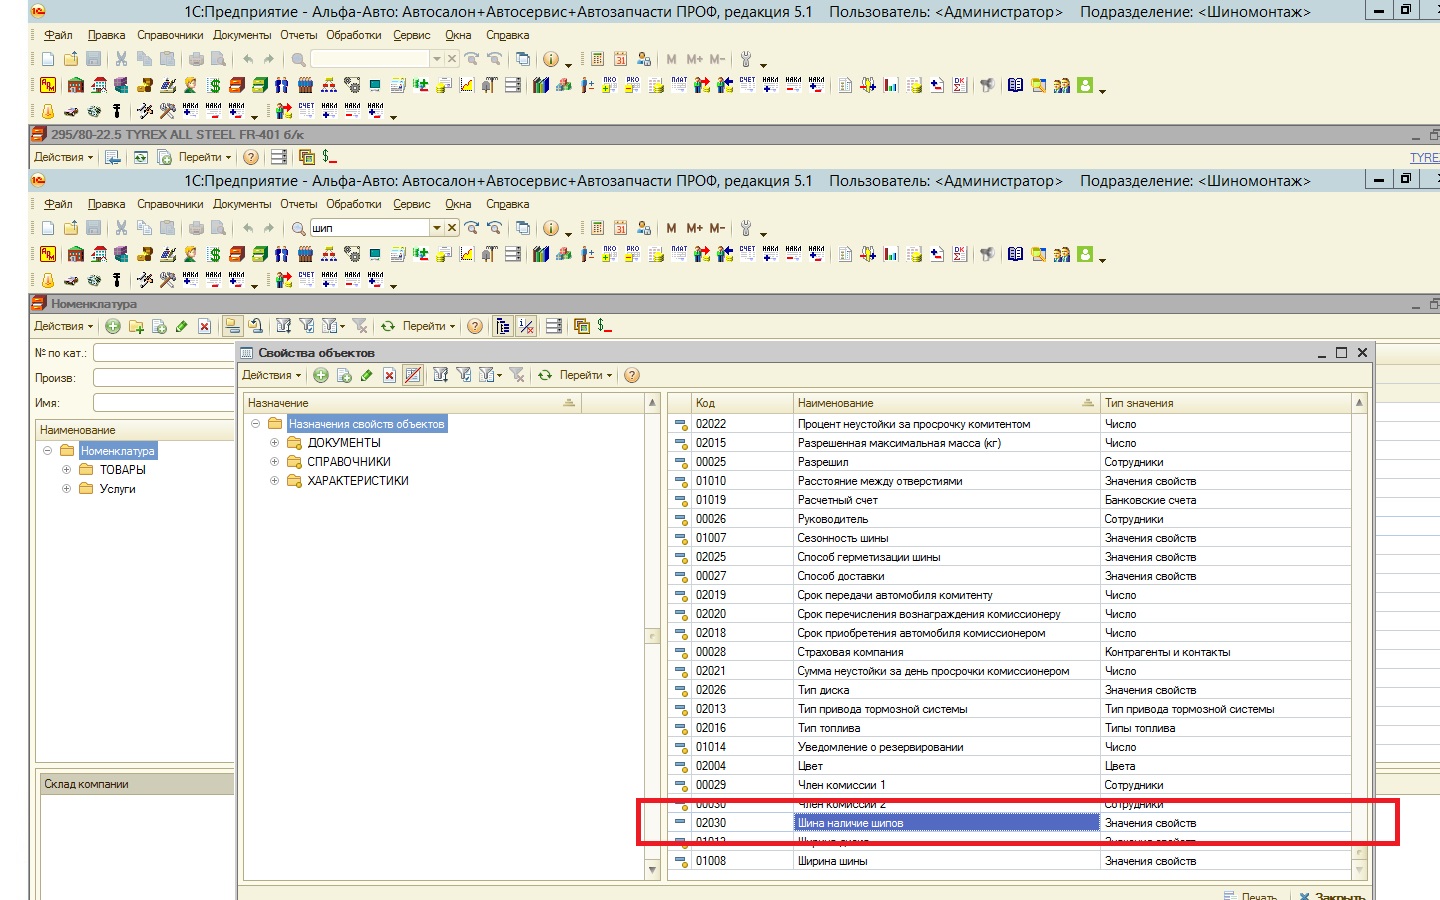Open the Отчеты menu in the Номенклатура window
Image resolution: width=1440 pixels, height=900 pixels.
pyautogui.click(x=299, y=204)
